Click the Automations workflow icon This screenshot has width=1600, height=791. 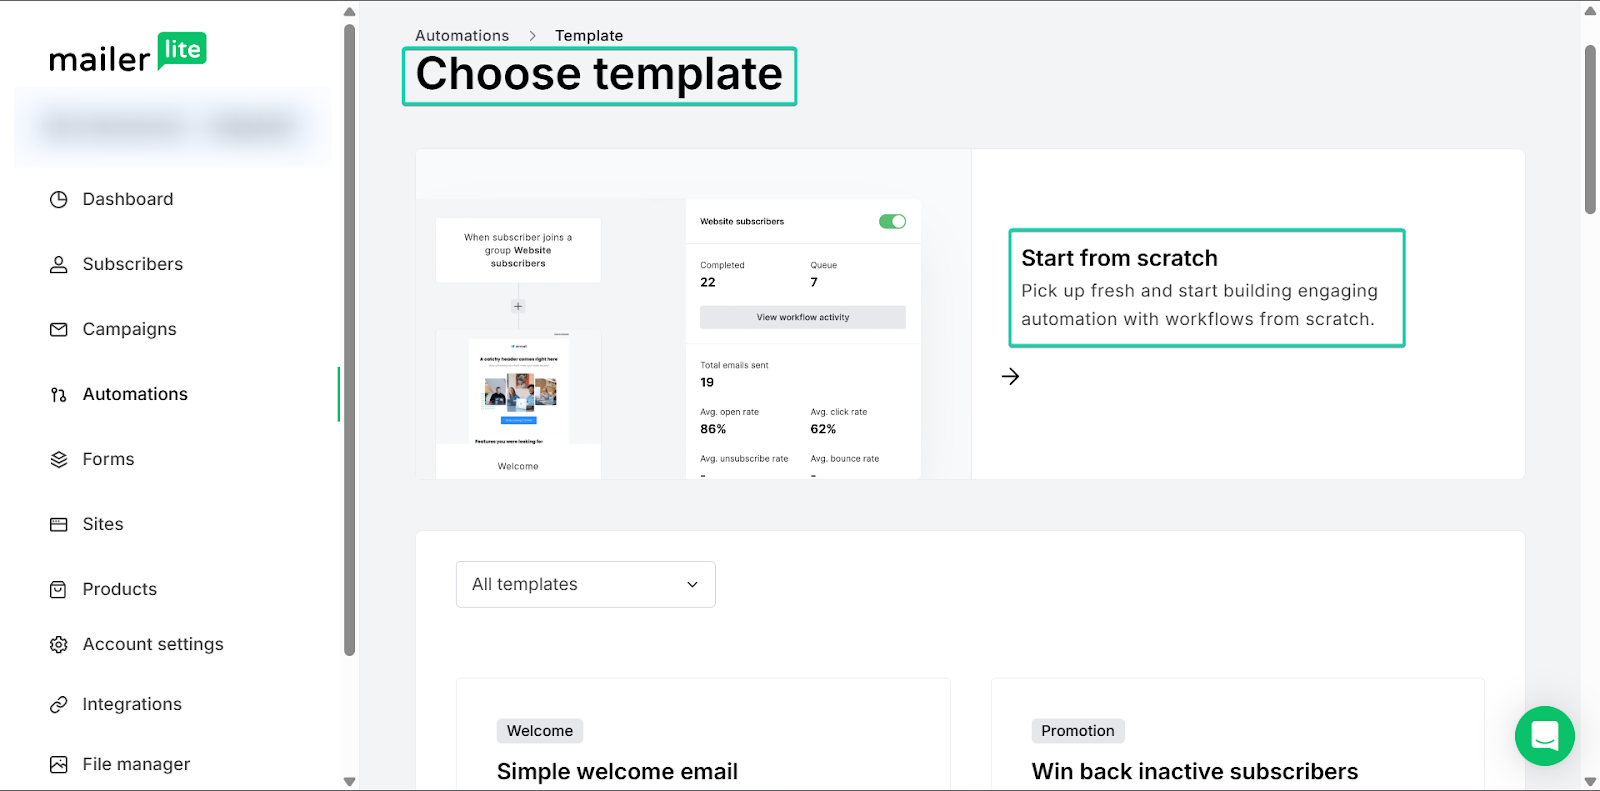coord(59,394)
